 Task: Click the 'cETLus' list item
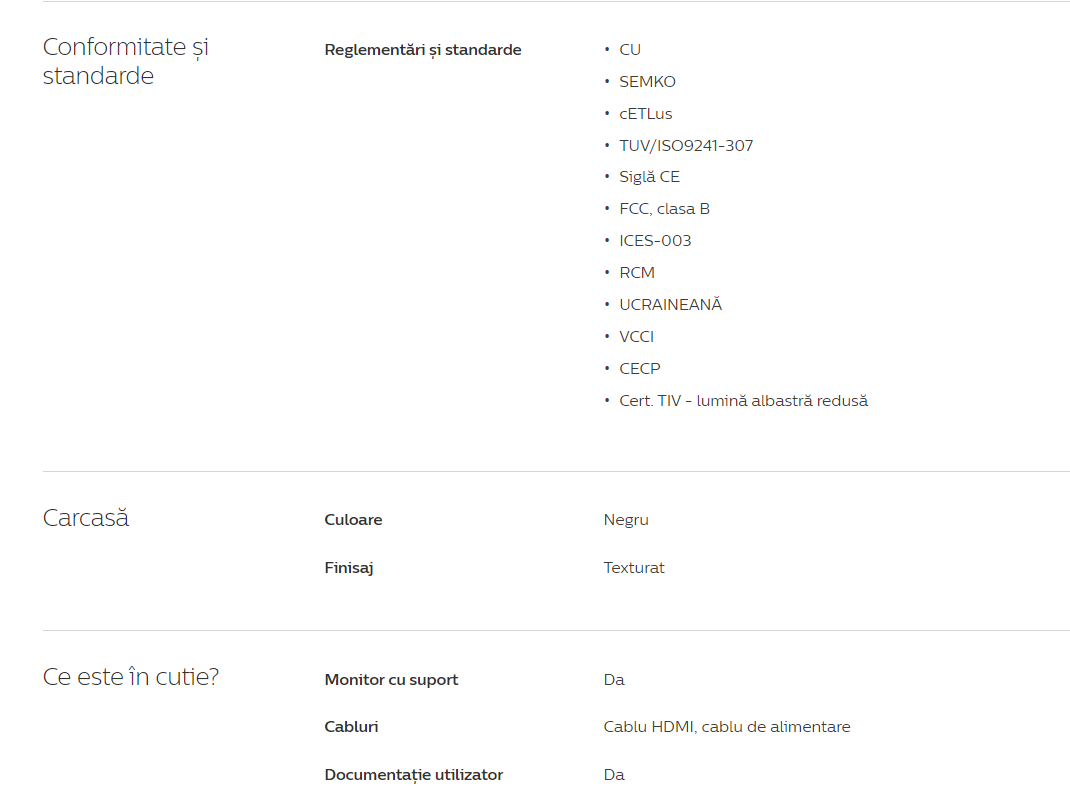click(x=645, y=114)
